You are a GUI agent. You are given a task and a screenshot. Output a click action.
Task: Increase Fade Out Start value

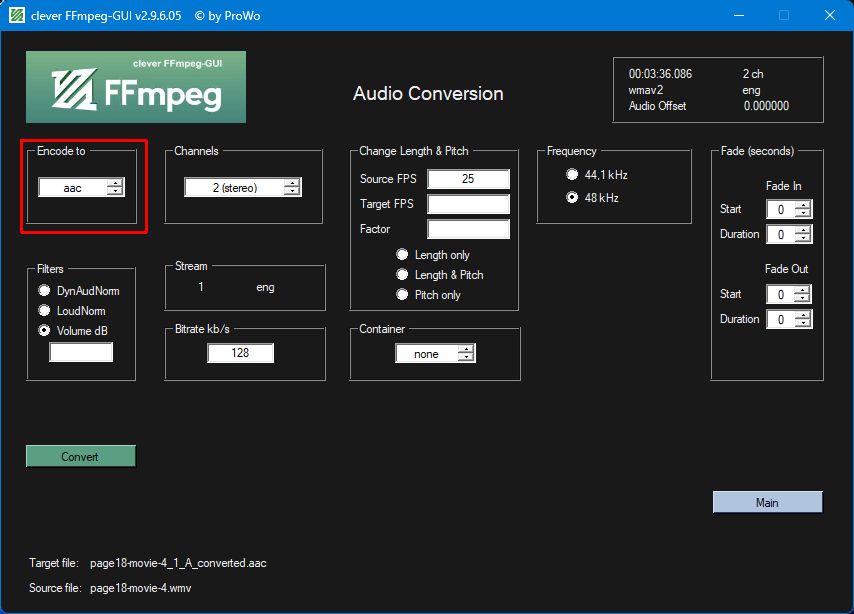click(803, 290)
